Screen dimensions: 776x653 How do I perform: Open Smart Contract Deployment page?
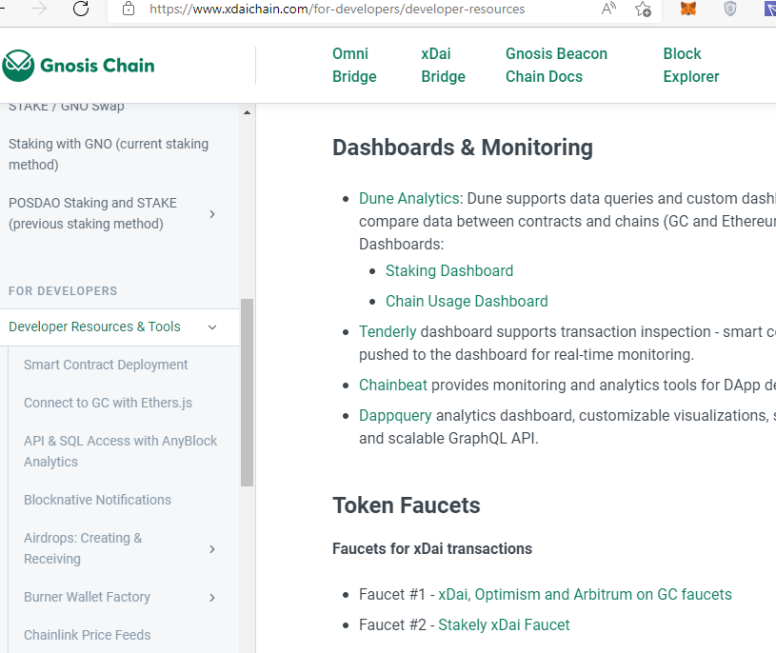106,365
